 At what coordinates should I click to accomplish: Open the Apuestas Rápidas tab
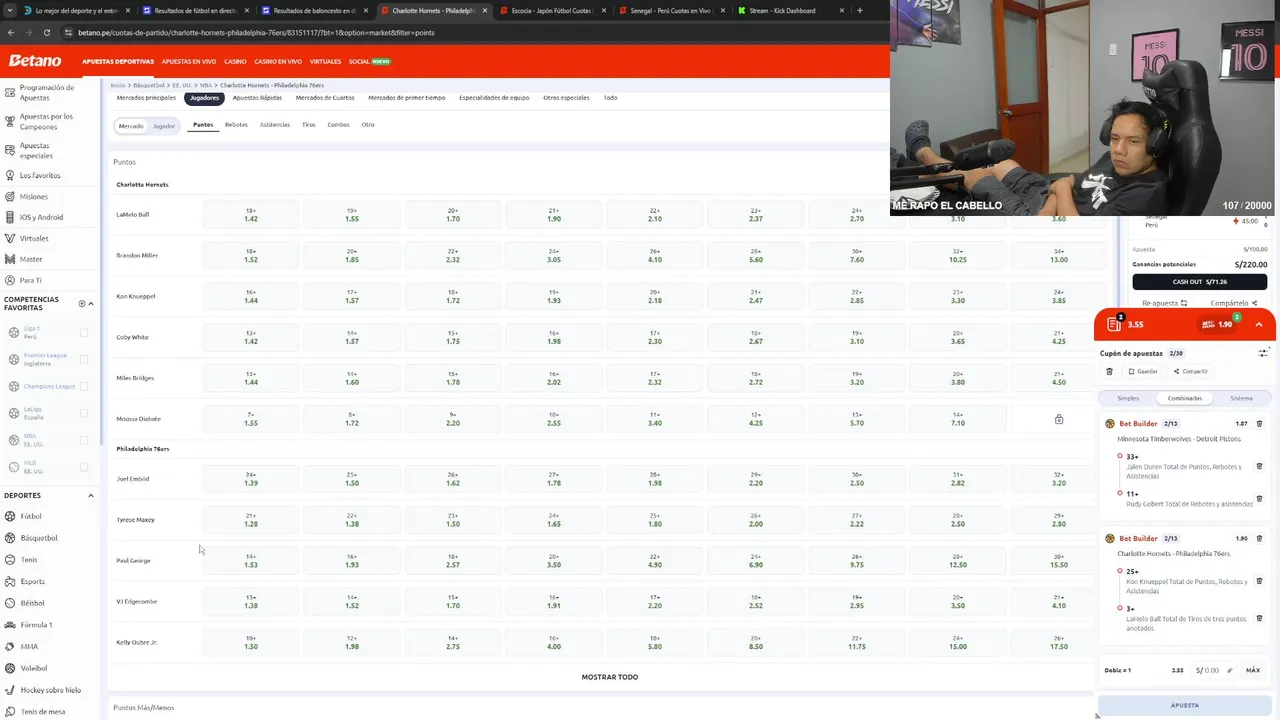[x=257, y=98]
